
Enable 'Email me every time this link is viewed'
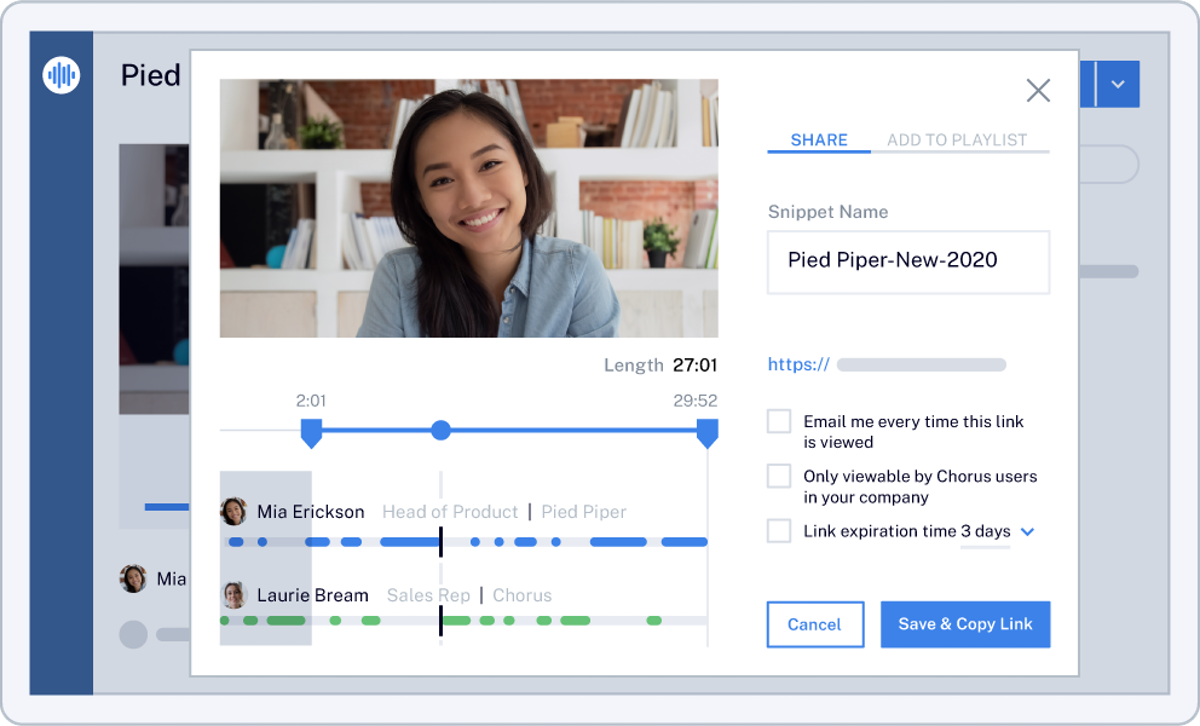[779, 422]
